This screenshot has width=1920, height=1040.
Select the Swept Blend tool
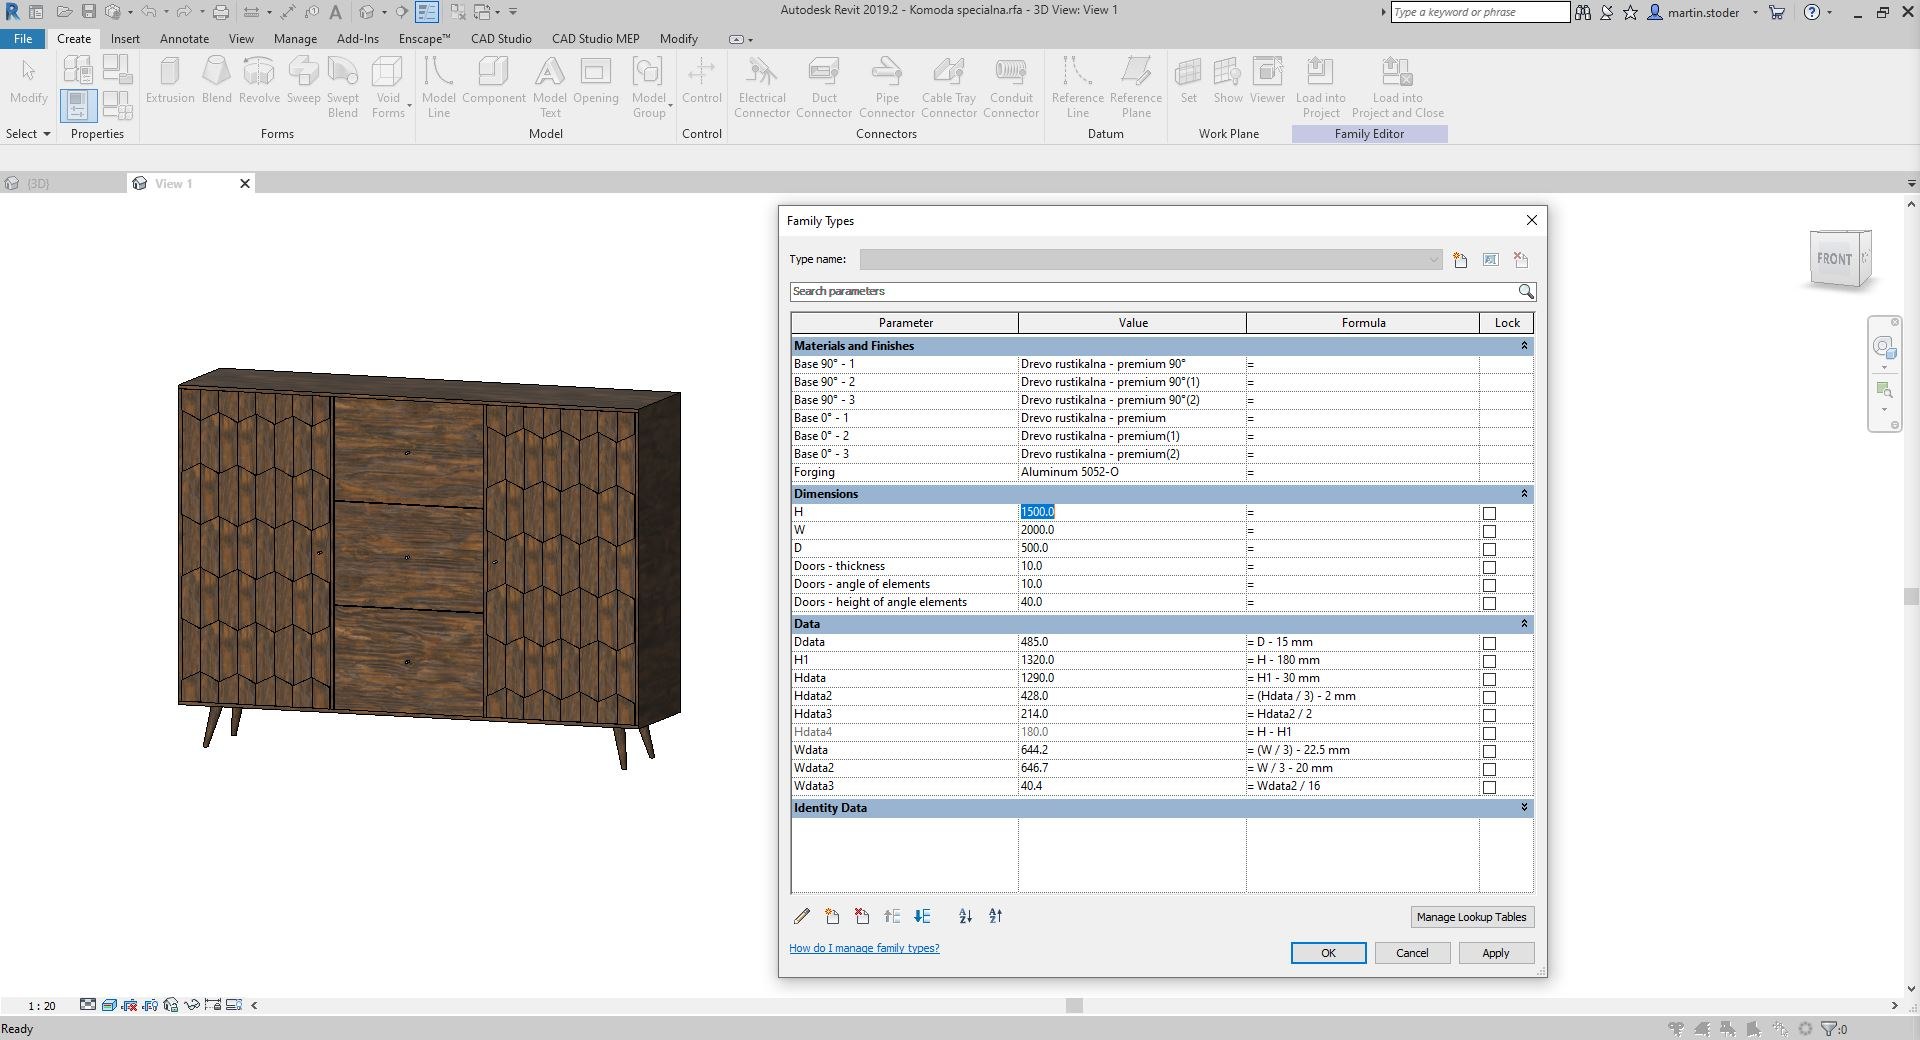tap(343, 87)
